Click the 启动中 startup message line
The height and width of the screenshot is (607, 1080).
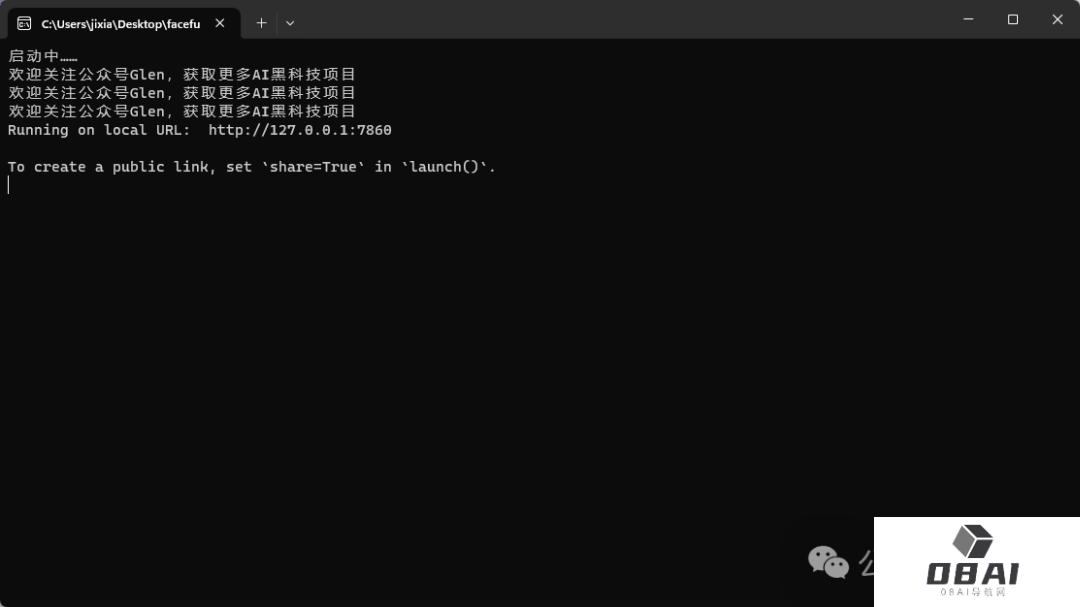coord(43,56)
